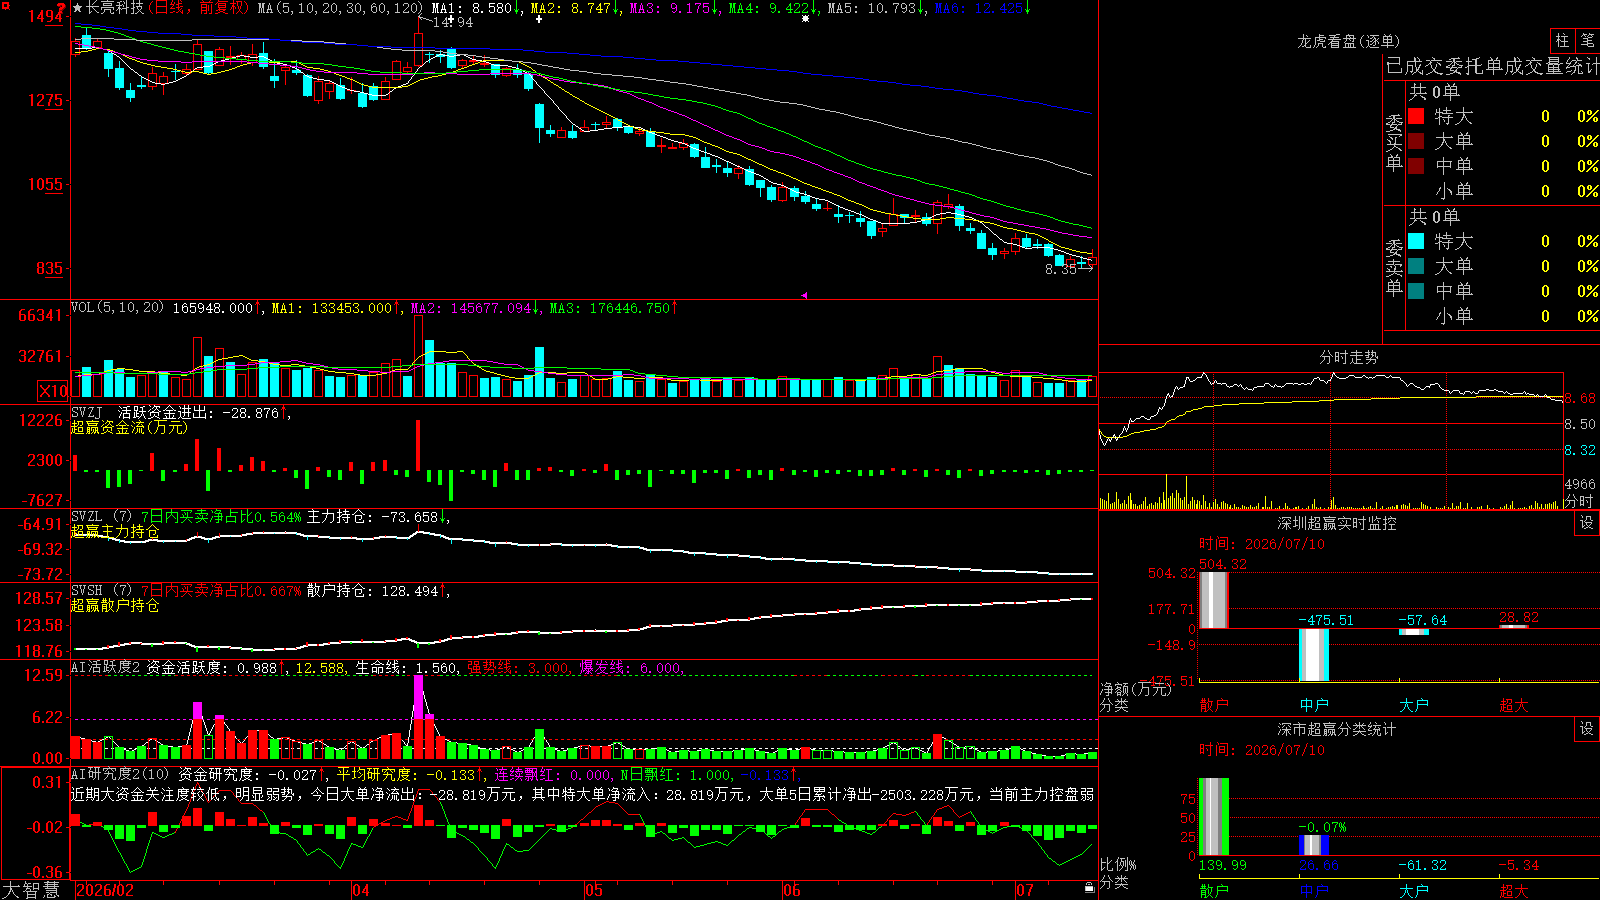Image resolution: width=1600 pixels, height=900 pixels.
Task: Click the 超赢资金流(万元) label
Action: 129,427
